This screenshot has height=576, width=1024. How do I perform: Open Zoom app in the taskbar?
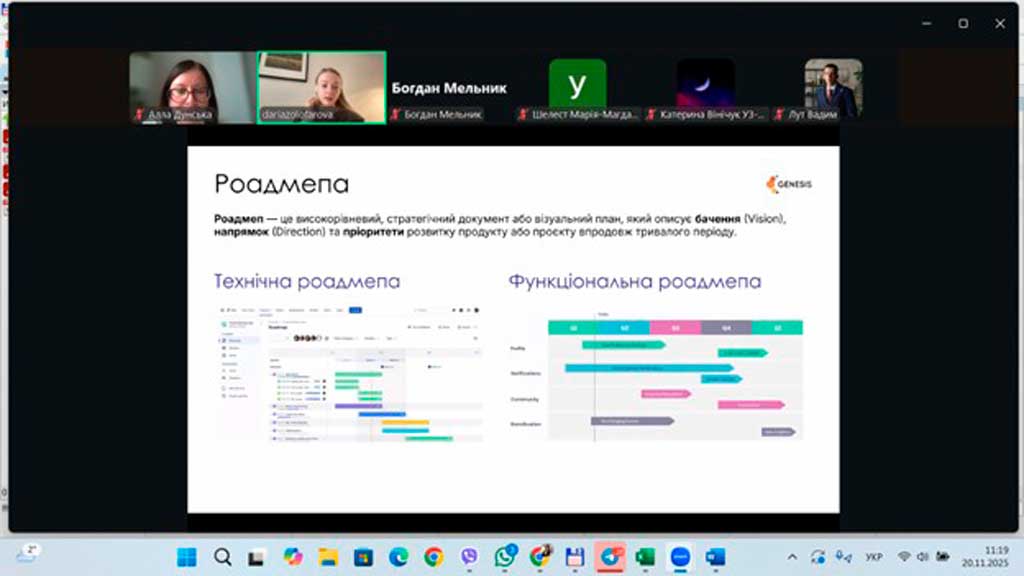click(681, 556)
